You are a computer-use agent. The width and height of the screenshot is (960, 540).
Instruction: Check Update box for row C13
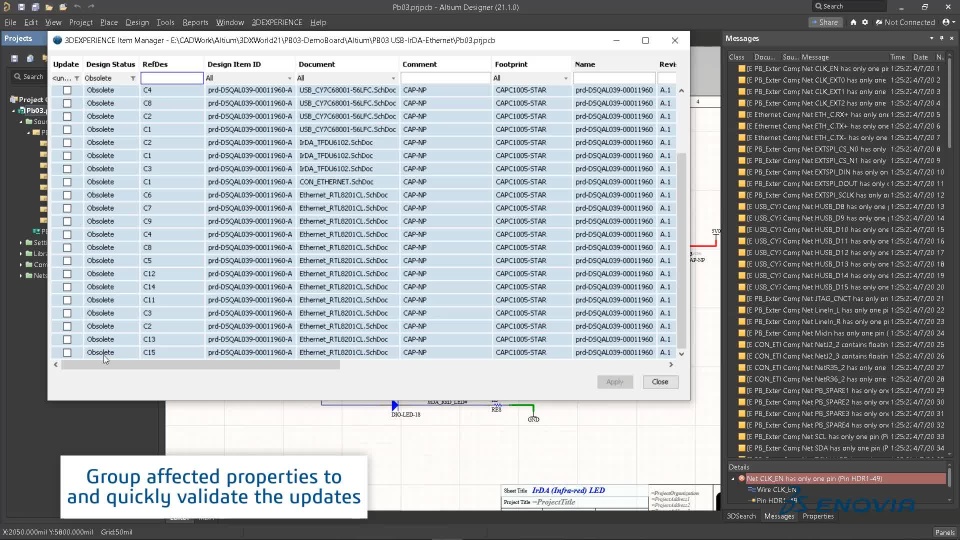point(67,339)
